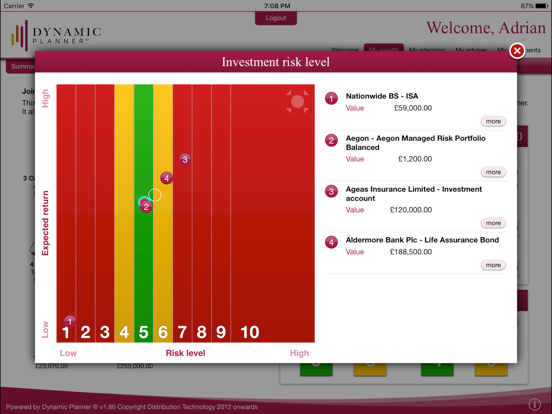Tap the hollow white circle marker on chart
The width and height of the screenshot is (552, 414).
point(155,195)
